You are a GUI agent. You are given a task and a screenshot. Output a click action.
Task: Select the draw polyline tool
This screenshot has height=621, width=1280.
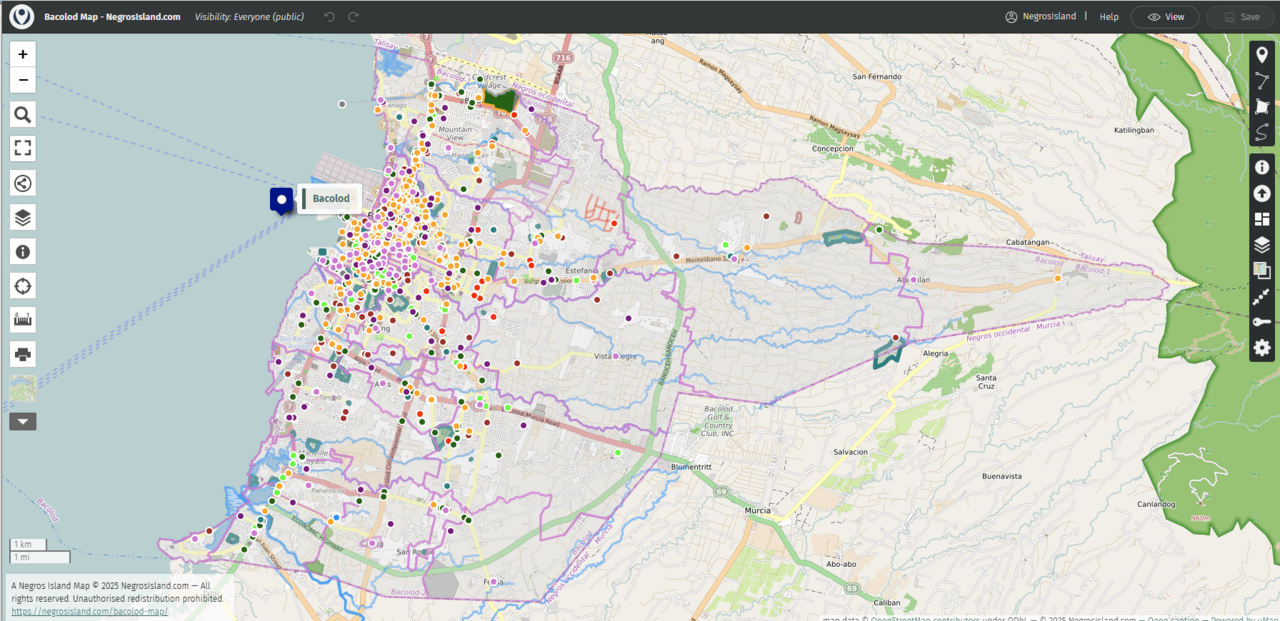pyautogui.click(x=1262, y=81)
